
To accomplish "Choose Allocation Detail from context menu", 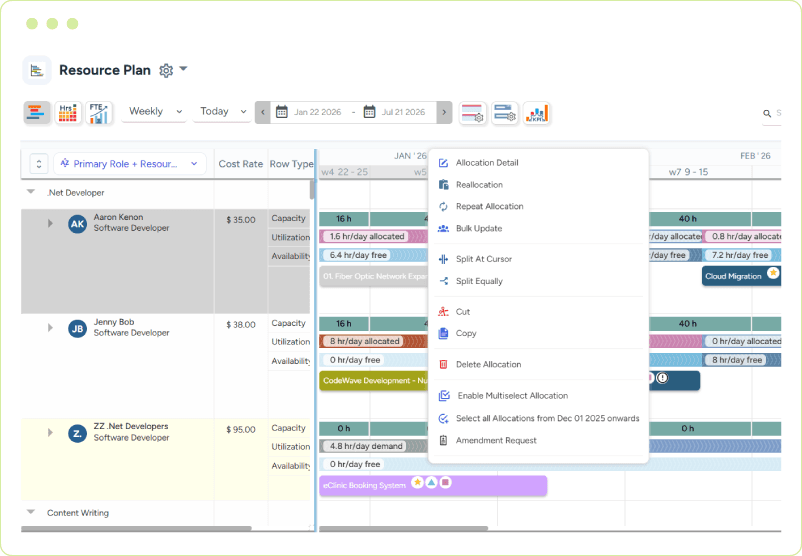I will click(x=538, y=163).
